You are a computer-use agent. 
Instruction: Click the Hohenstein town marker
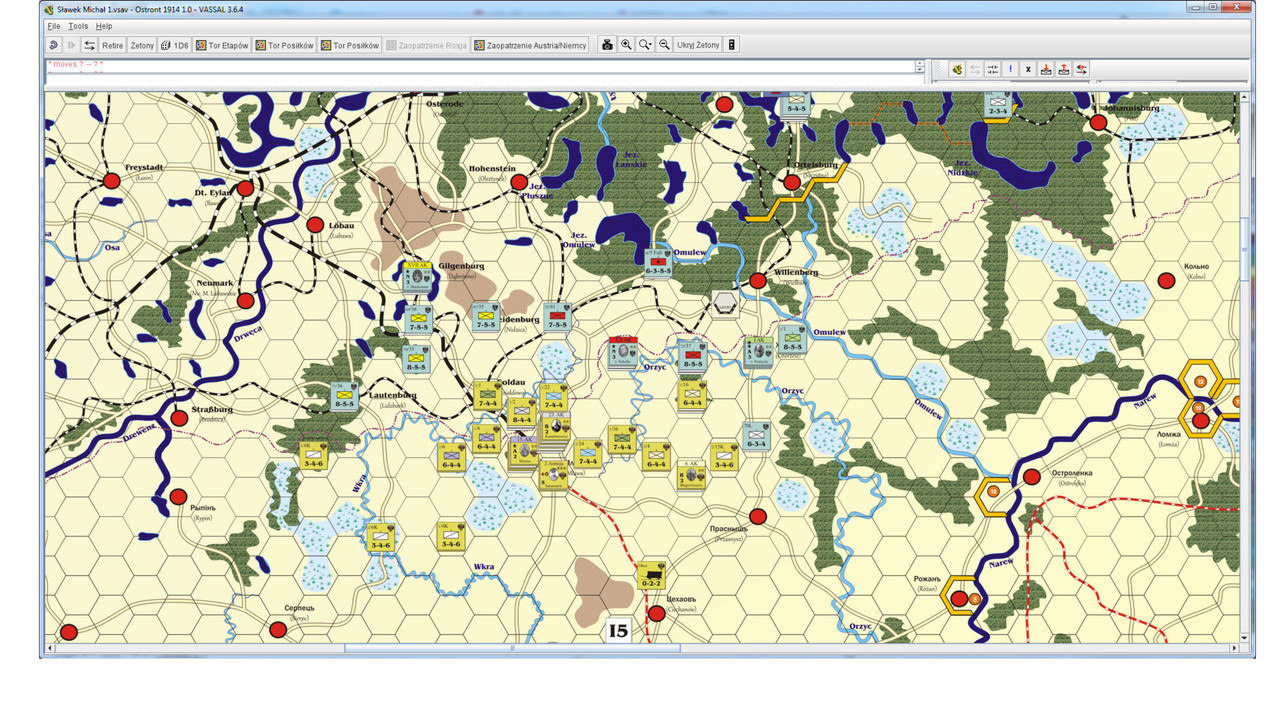click(519, 183)
